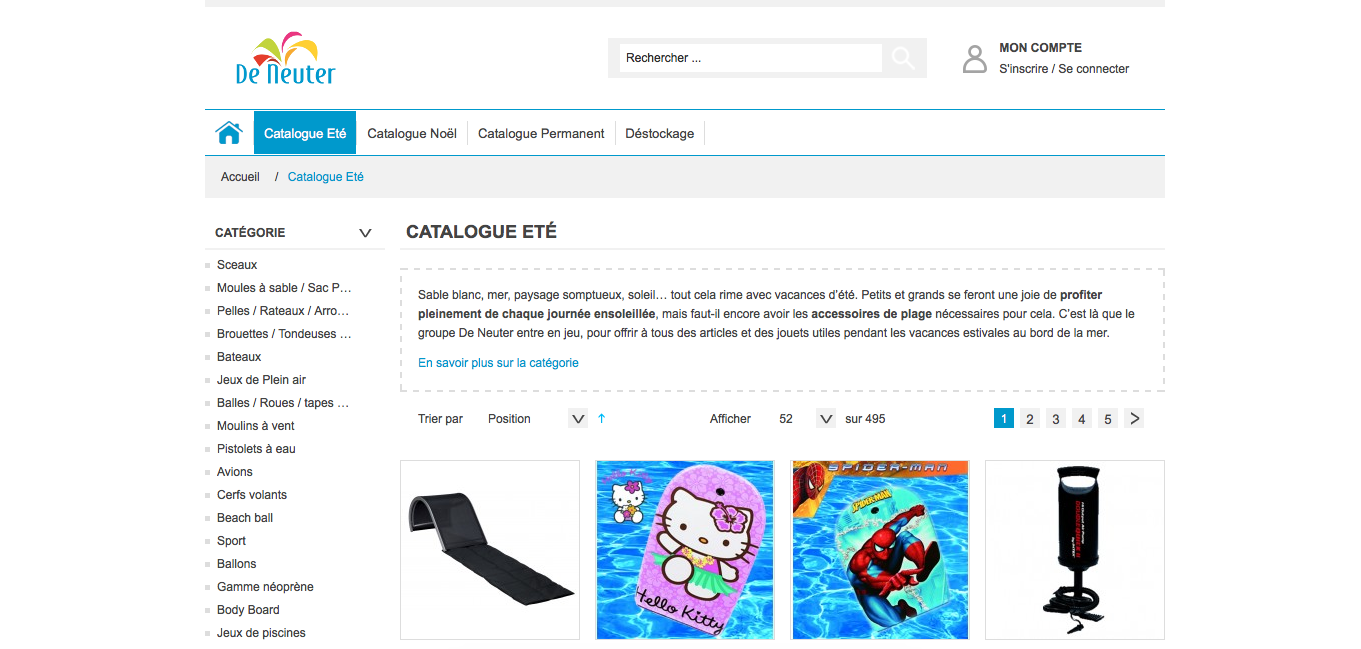Viewport: 1361px width, 649px height.
Task: Open the Catalogue Noël menu
Action: (x=412, y=133)
